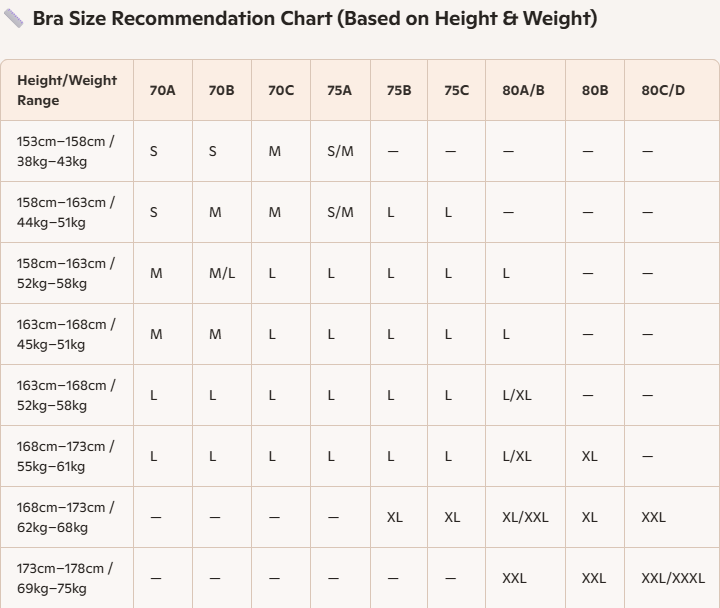The height and width of the screenshot is (608, 720).
Task: Select the Height/Weight Range column header
Action: pos(67,90)
